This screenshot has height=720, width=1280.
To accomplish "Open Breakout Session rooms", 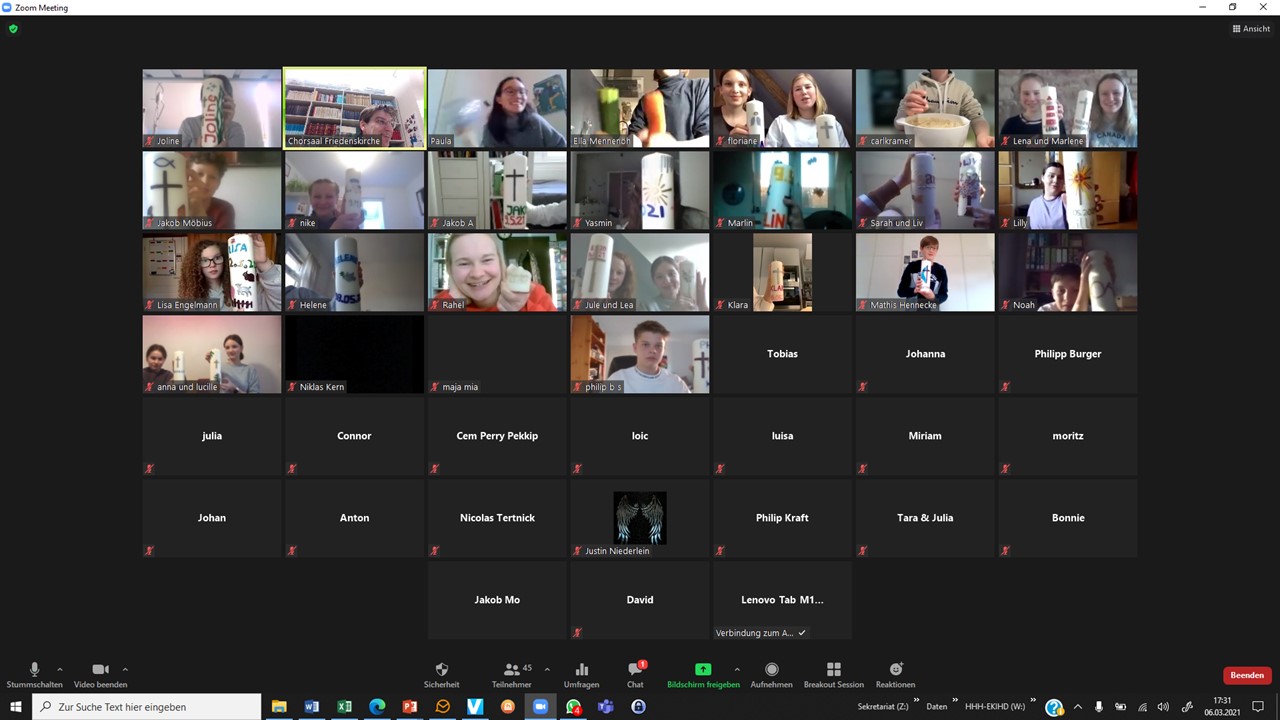I will (x=833, y=675).
